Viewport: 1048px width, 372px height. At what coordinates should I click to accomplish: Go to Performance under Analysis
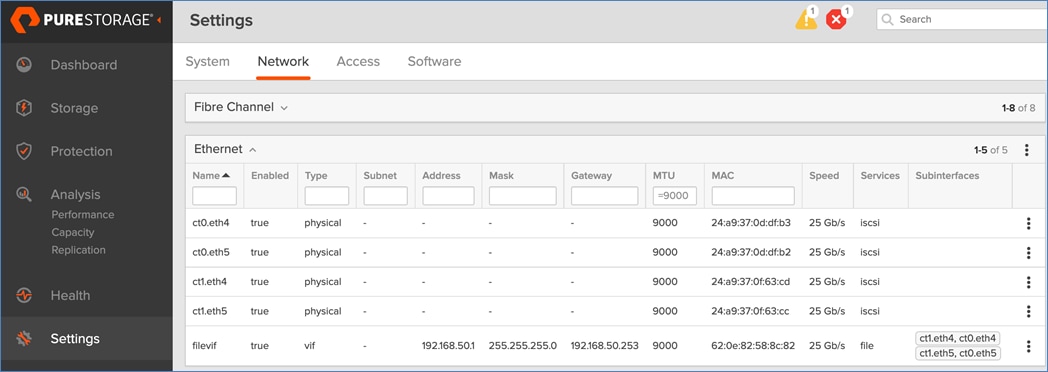click(x=83, y=214)
